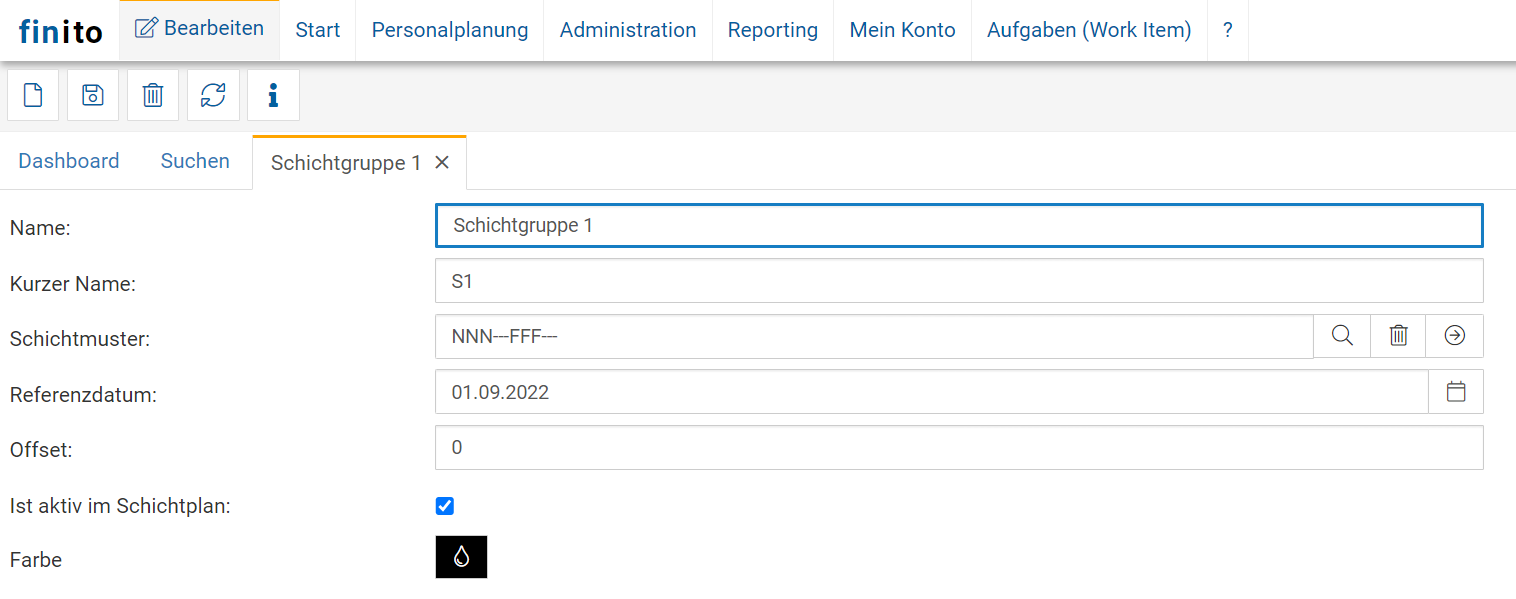1516x599 pixels.
Task: Save the shift group with disk icon
Action: coord(93,95)
